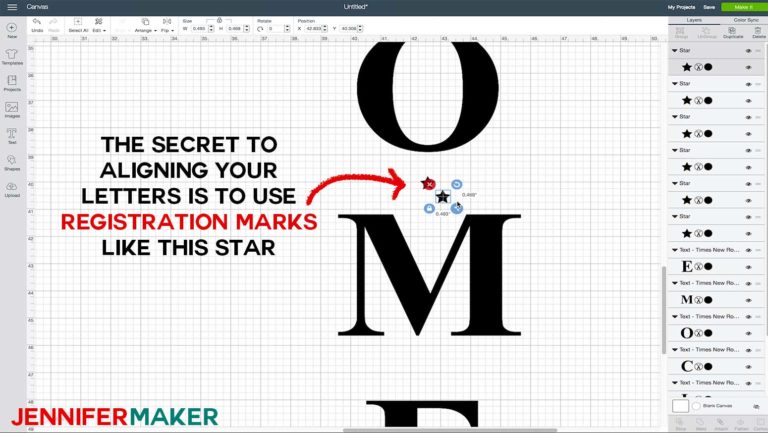This screenshot has height=433, width=768.
Task: Click the red X delete handle on star
Action: [x=429, y=184]
